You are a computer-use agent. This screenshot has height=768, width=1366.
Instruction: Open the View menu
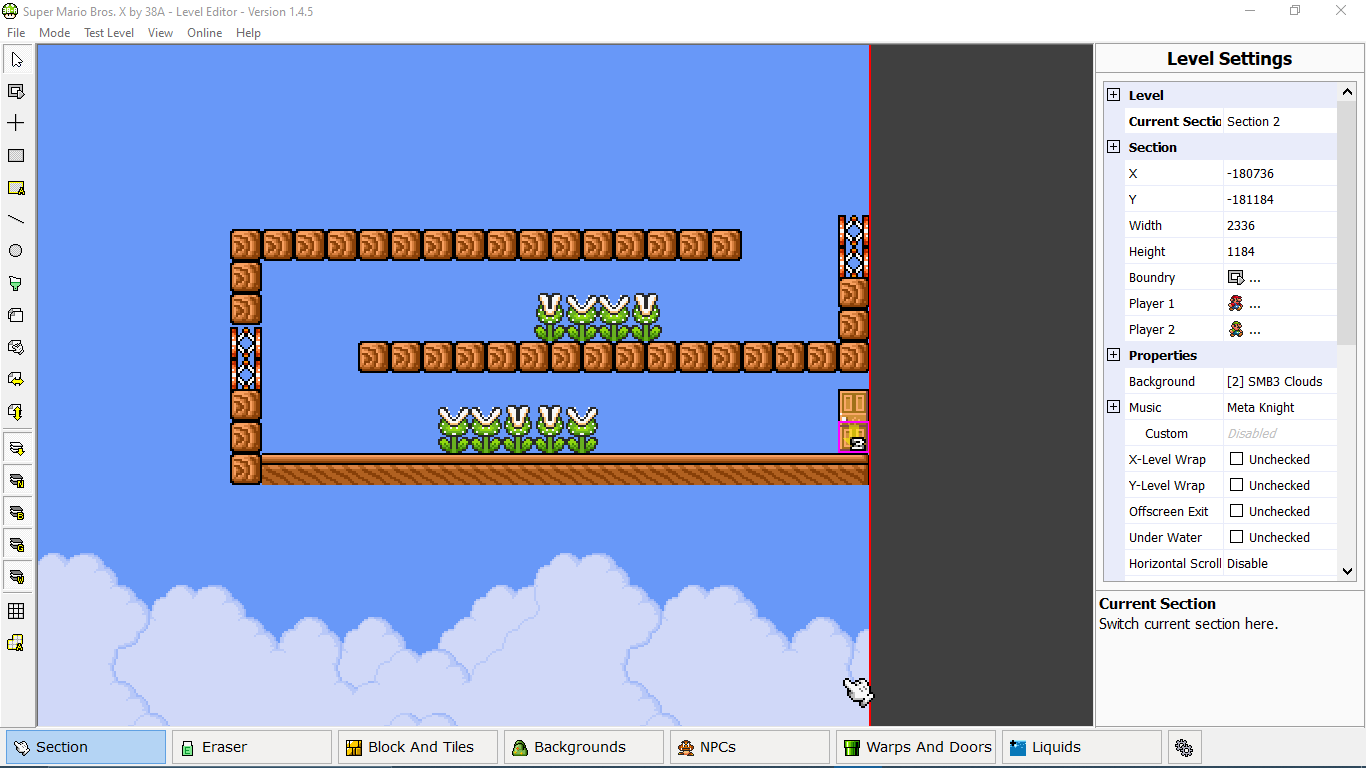coord(160,33)
